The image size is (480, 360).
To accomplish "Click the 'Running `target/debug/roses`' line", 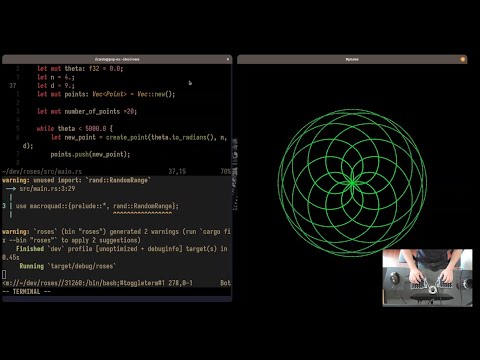I will [68, 266].
